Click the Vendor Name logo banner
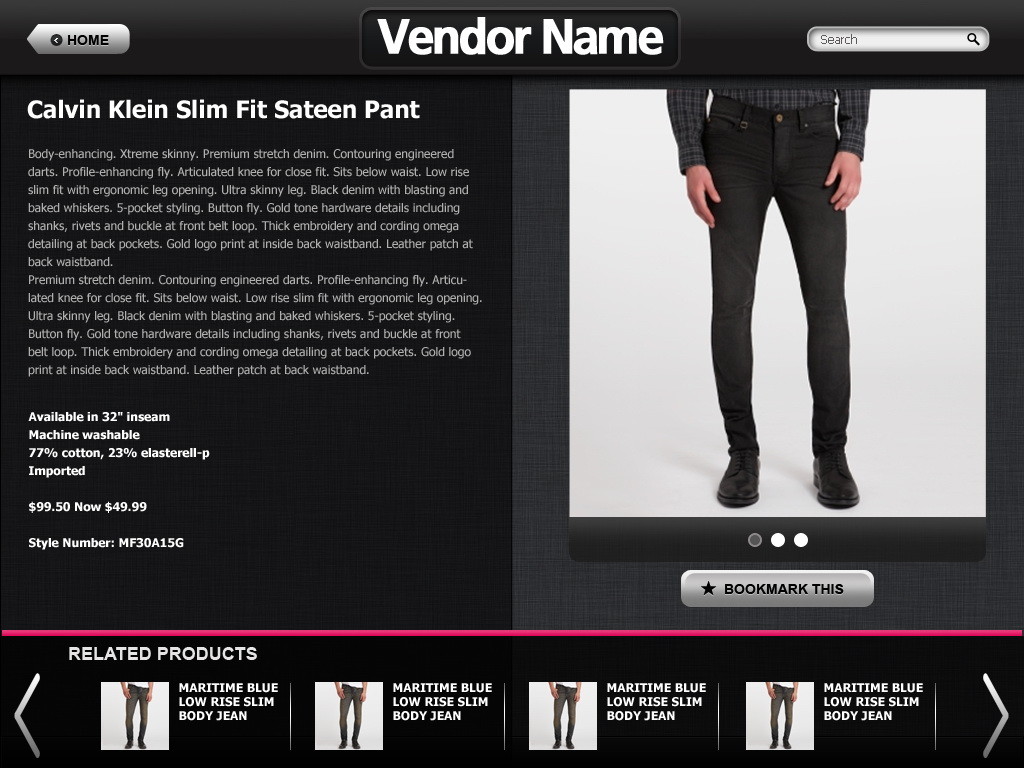1024x768 pixels. click(520, 38)
